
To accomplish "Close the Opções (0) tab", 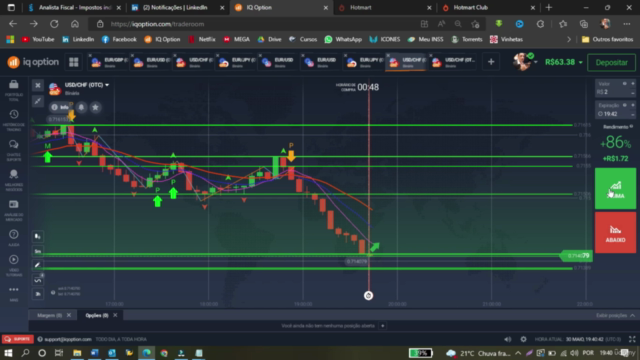I will (115, 315).
